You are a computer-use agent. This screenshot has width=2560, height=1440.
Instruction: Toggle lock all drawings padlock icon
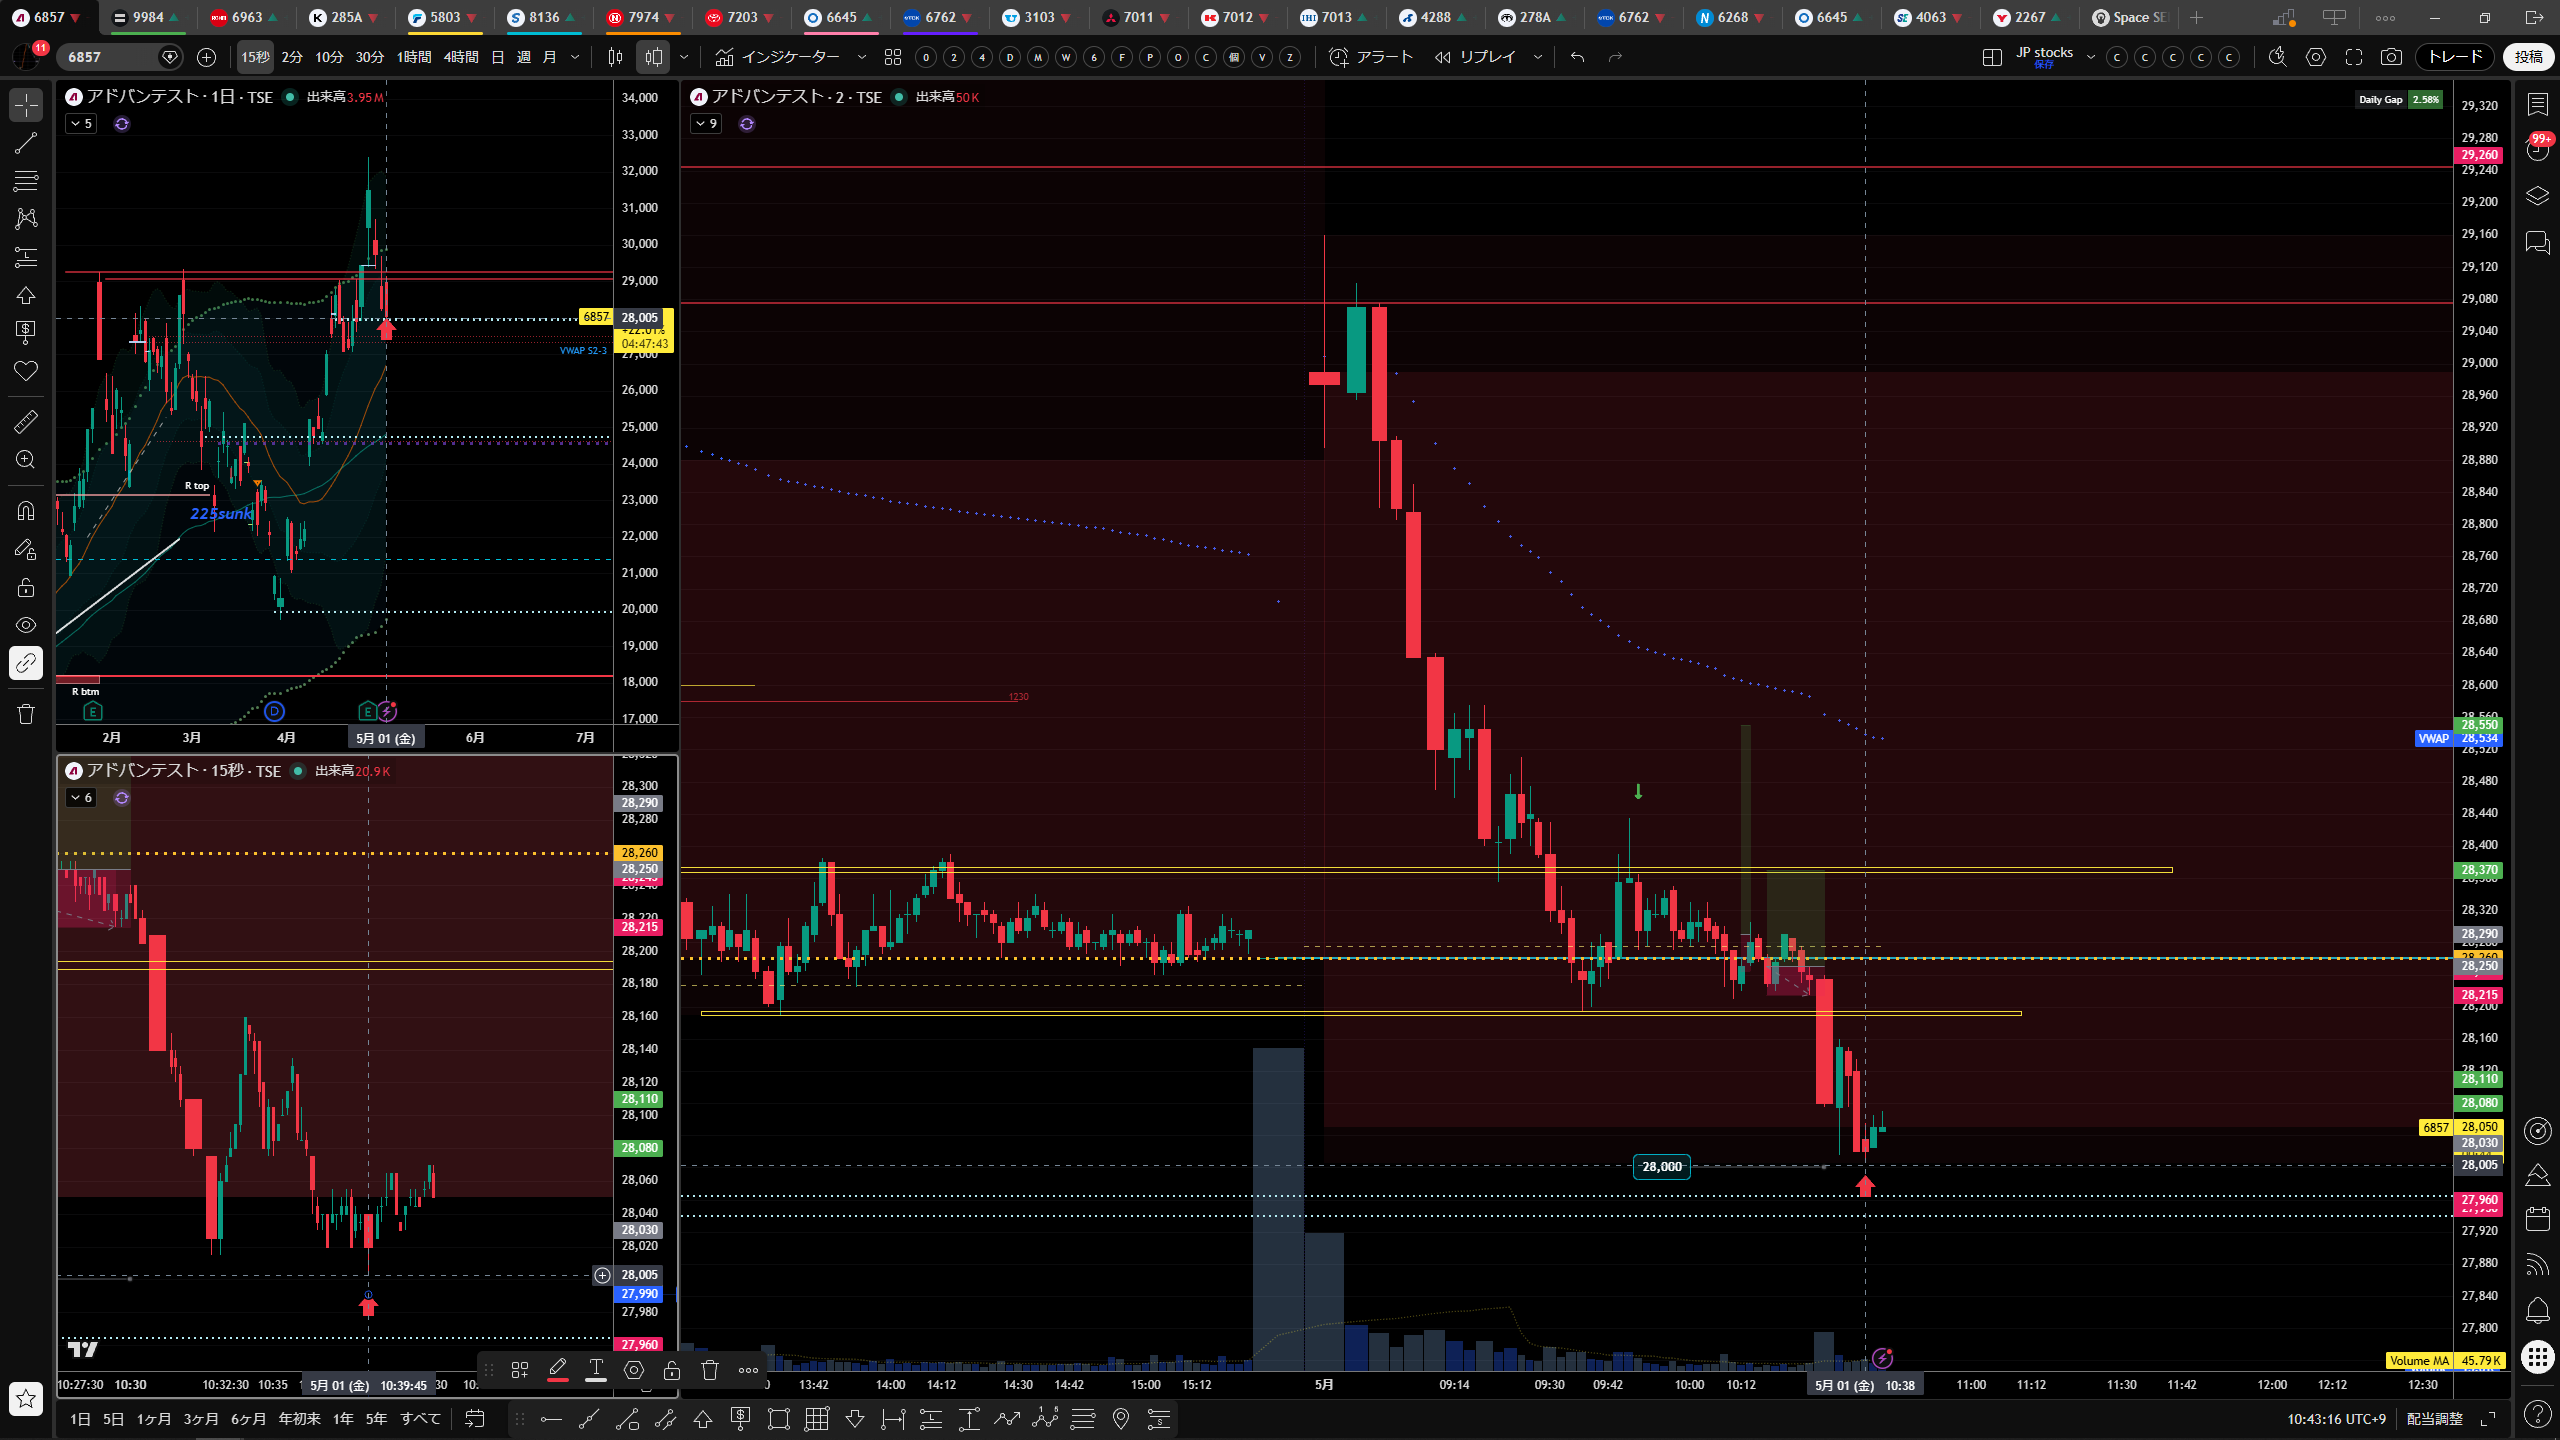[26, 587]
